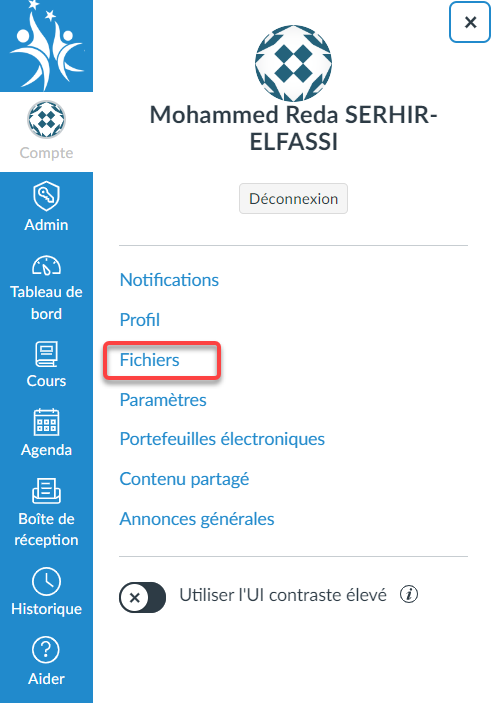Open the Cours book icon
Image resolution: width=494 pixels, height=703 pixels.
tap(46, 354)
